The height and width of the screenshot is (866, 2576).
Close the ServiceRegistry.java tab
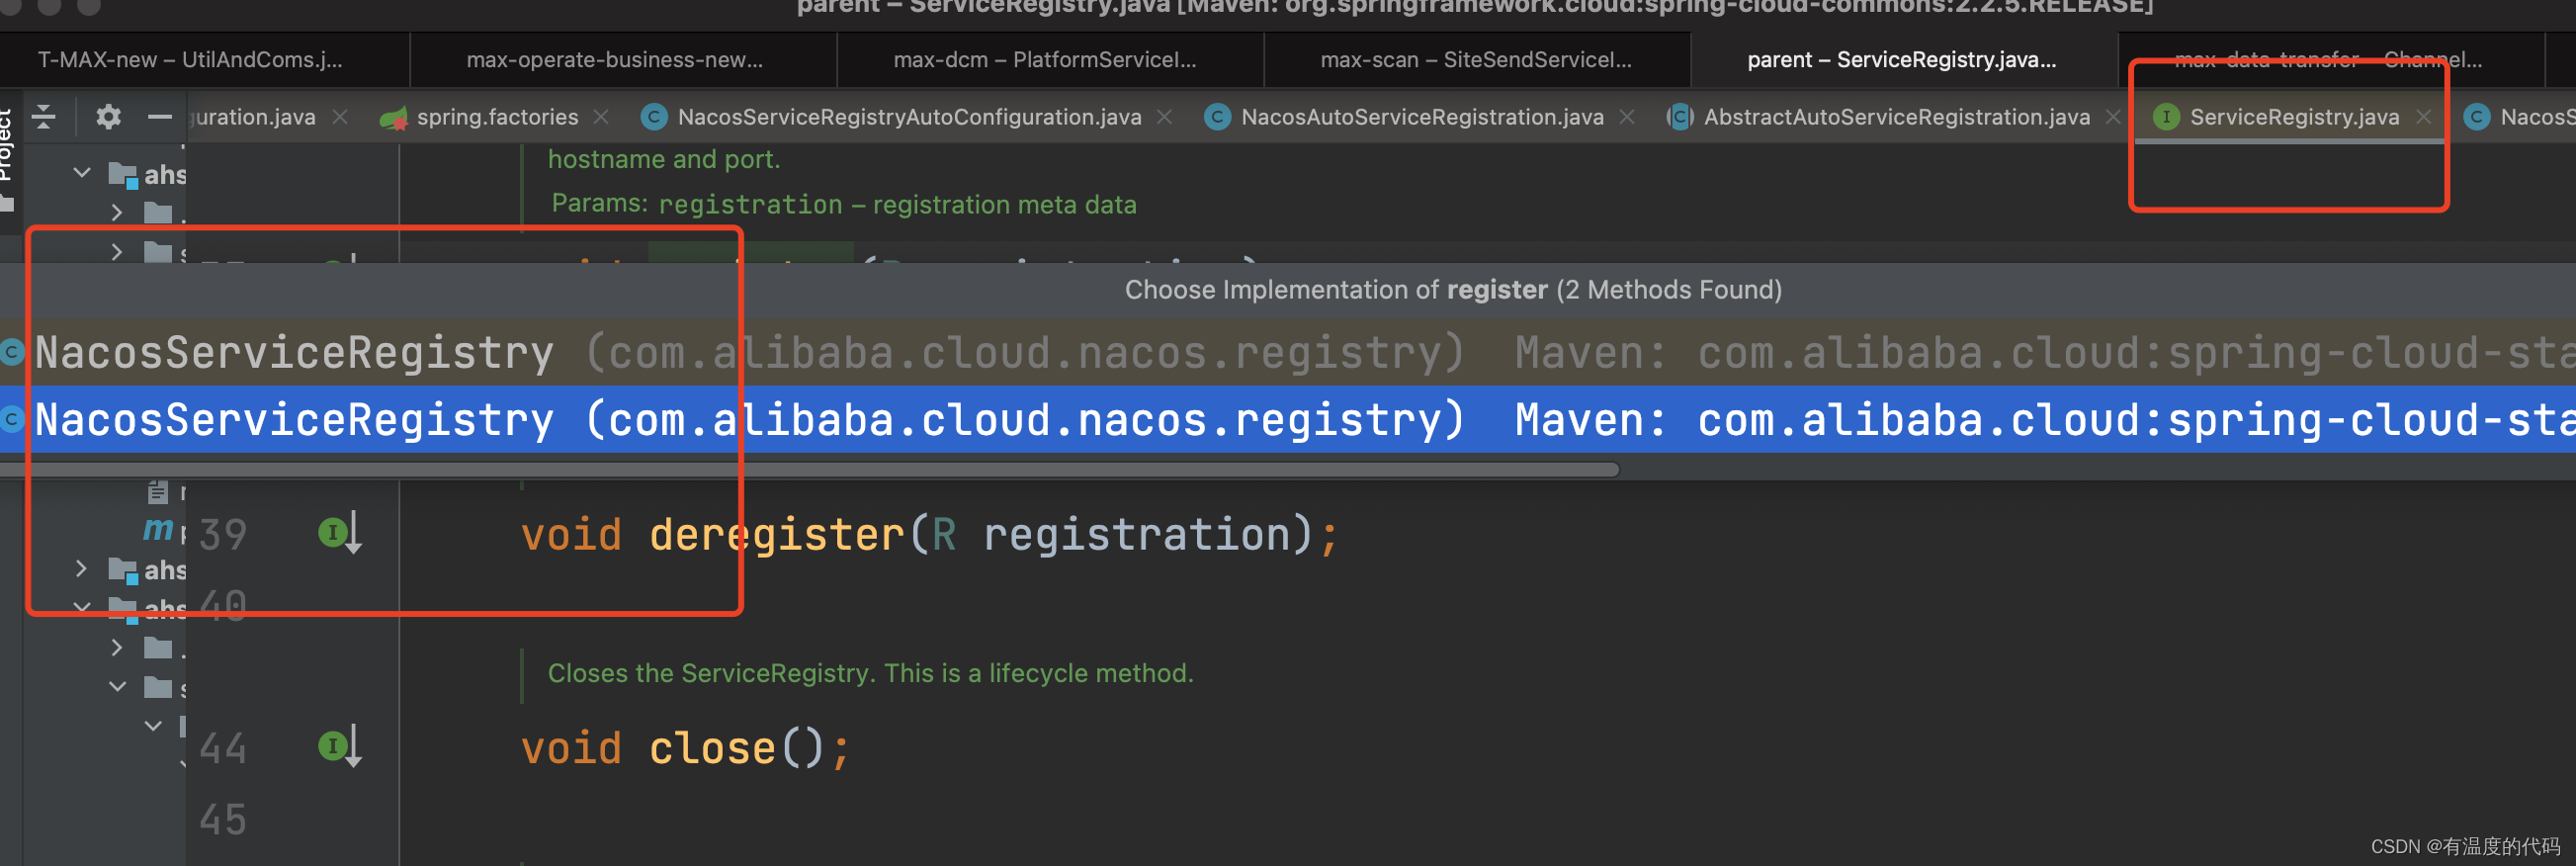tap(2424, 117)
